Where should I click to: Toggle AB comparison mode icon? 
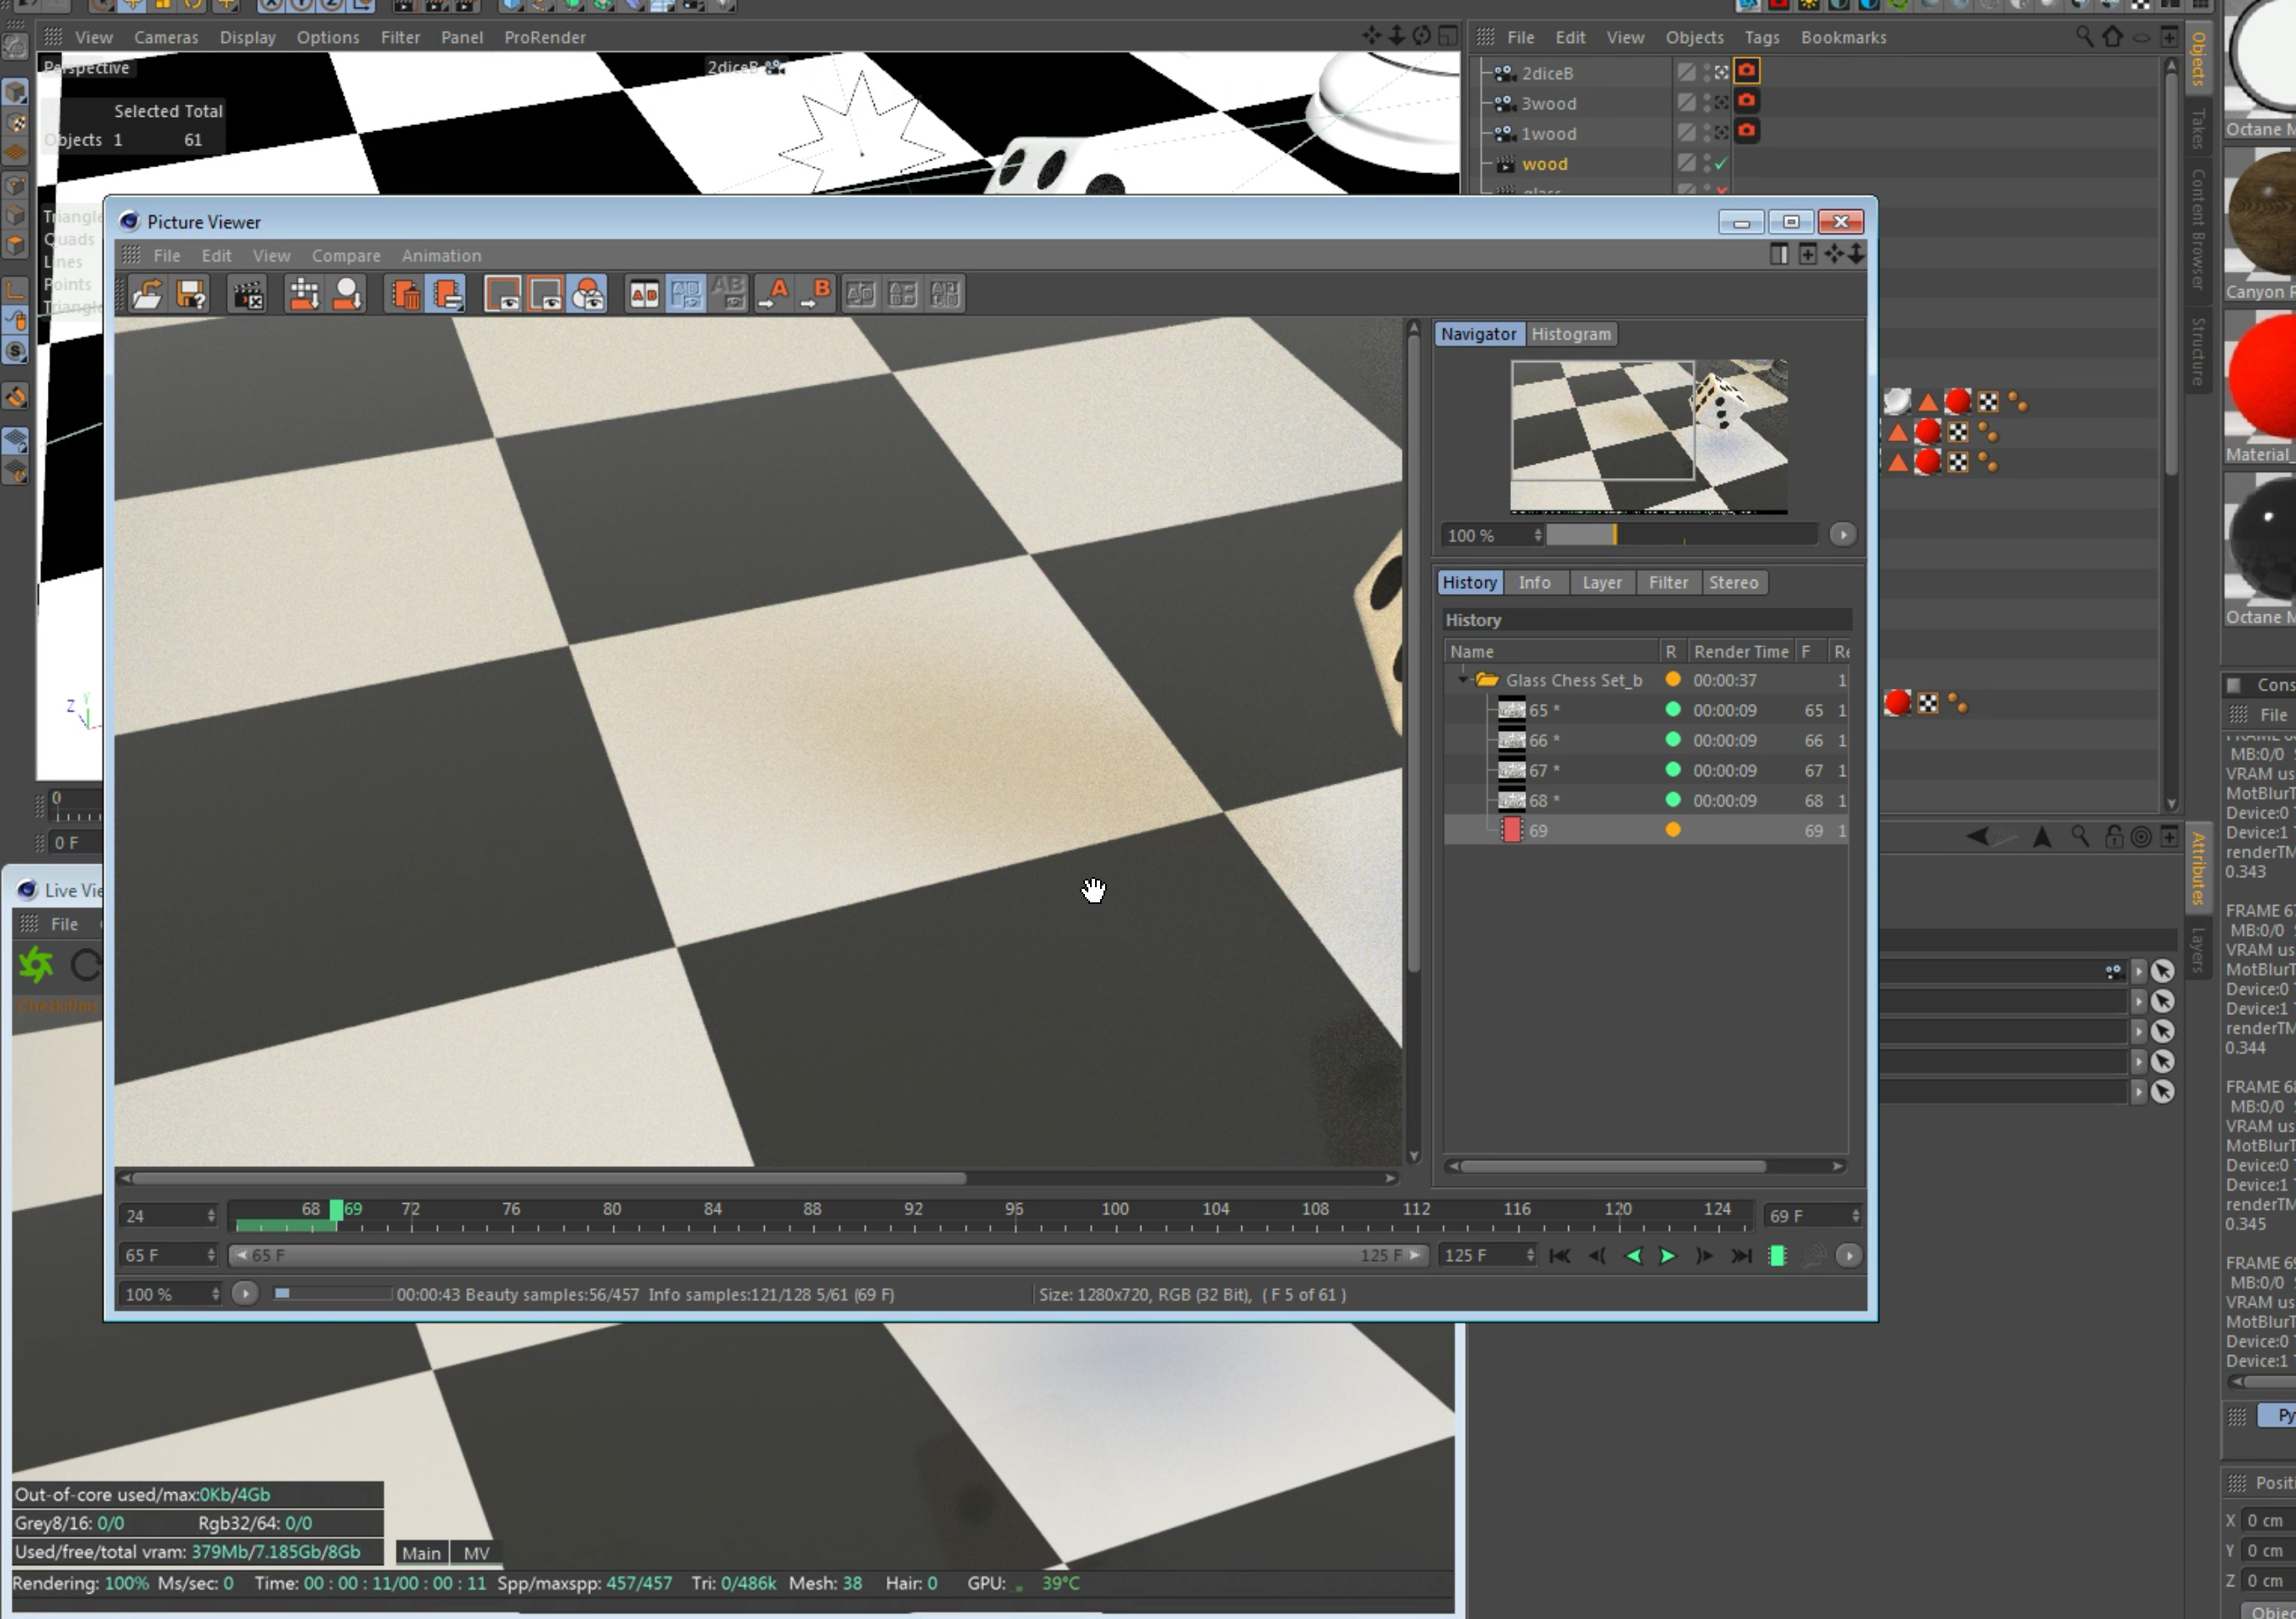643,294
